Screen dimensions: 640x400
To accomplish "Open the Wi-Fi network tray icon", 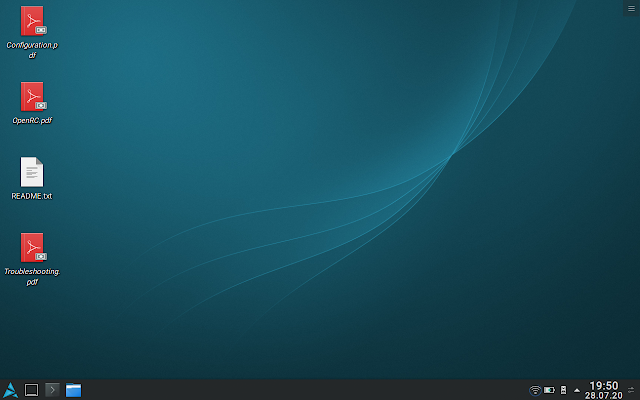I will (x=535, y=390).
